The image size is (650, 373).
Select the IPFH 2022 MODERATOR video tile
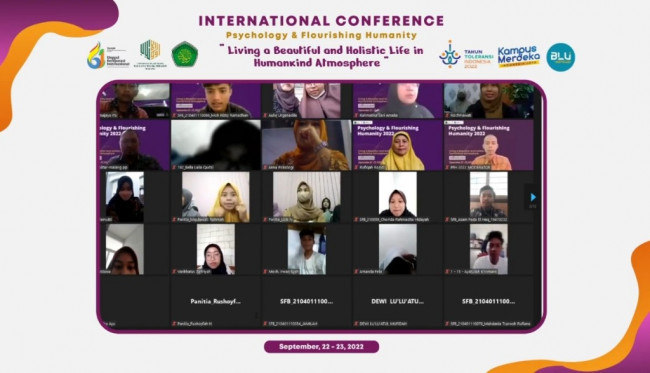489,145
